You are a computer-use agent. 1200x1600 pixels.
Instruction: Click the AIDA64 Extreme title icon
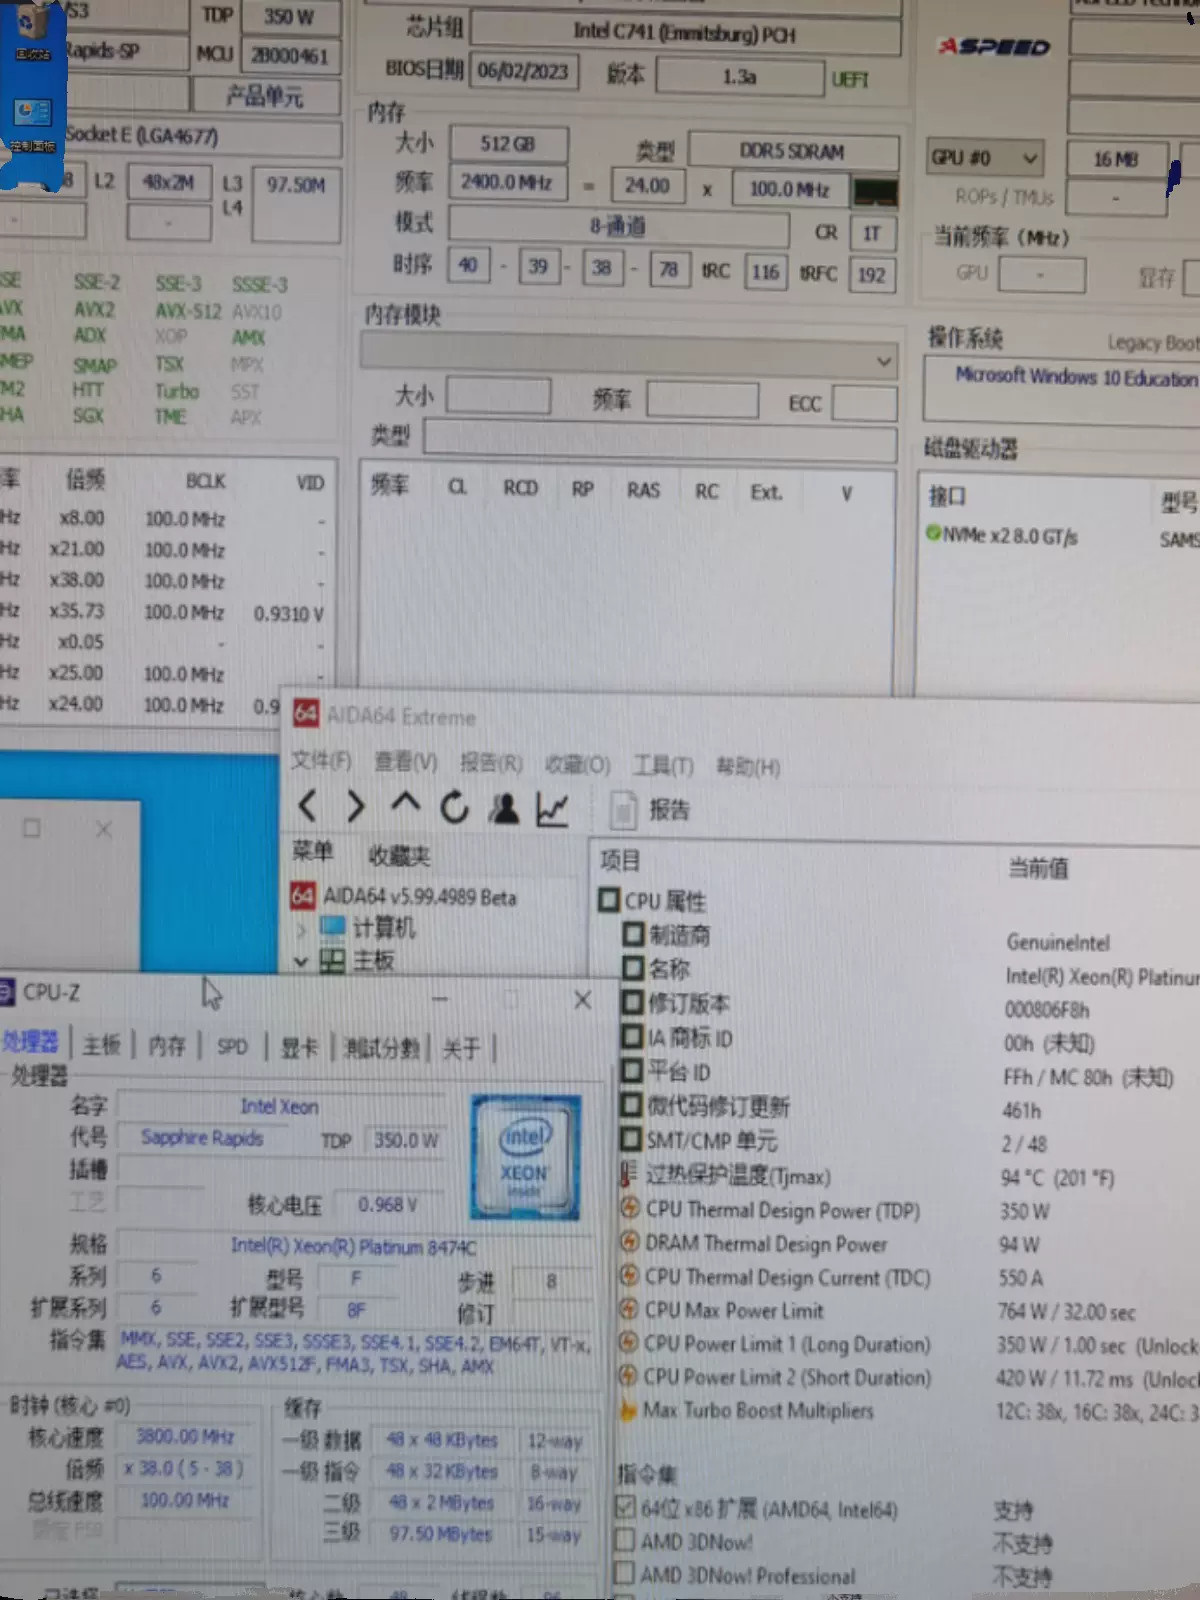pyautogui.click(x=306, y=714)
